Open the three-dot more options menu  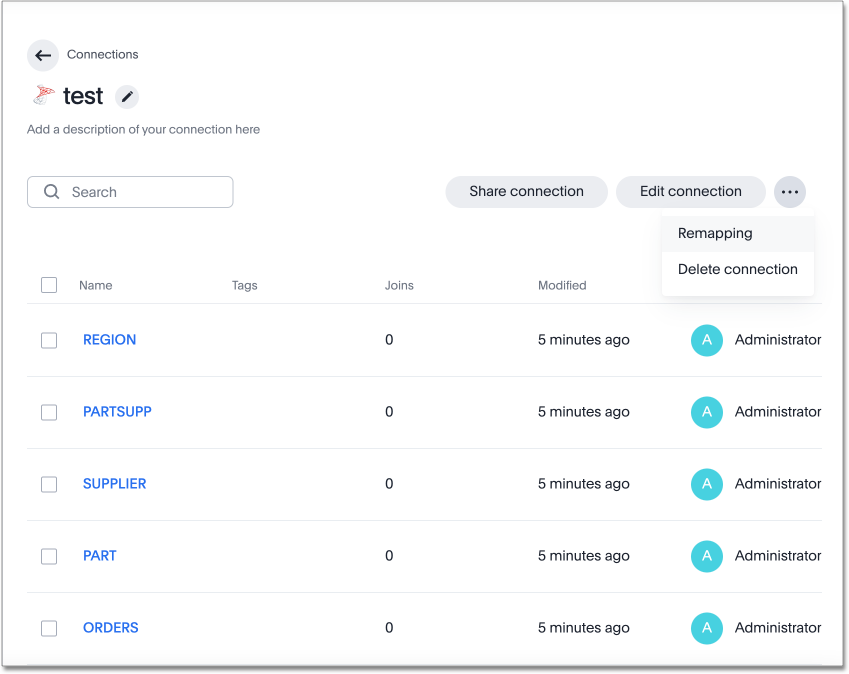(x=789, y=192)
